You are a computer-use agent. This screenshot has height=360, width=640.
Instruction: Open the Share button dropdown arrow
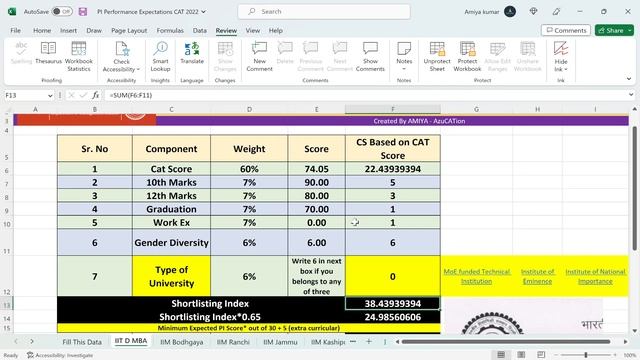[630, 30]
